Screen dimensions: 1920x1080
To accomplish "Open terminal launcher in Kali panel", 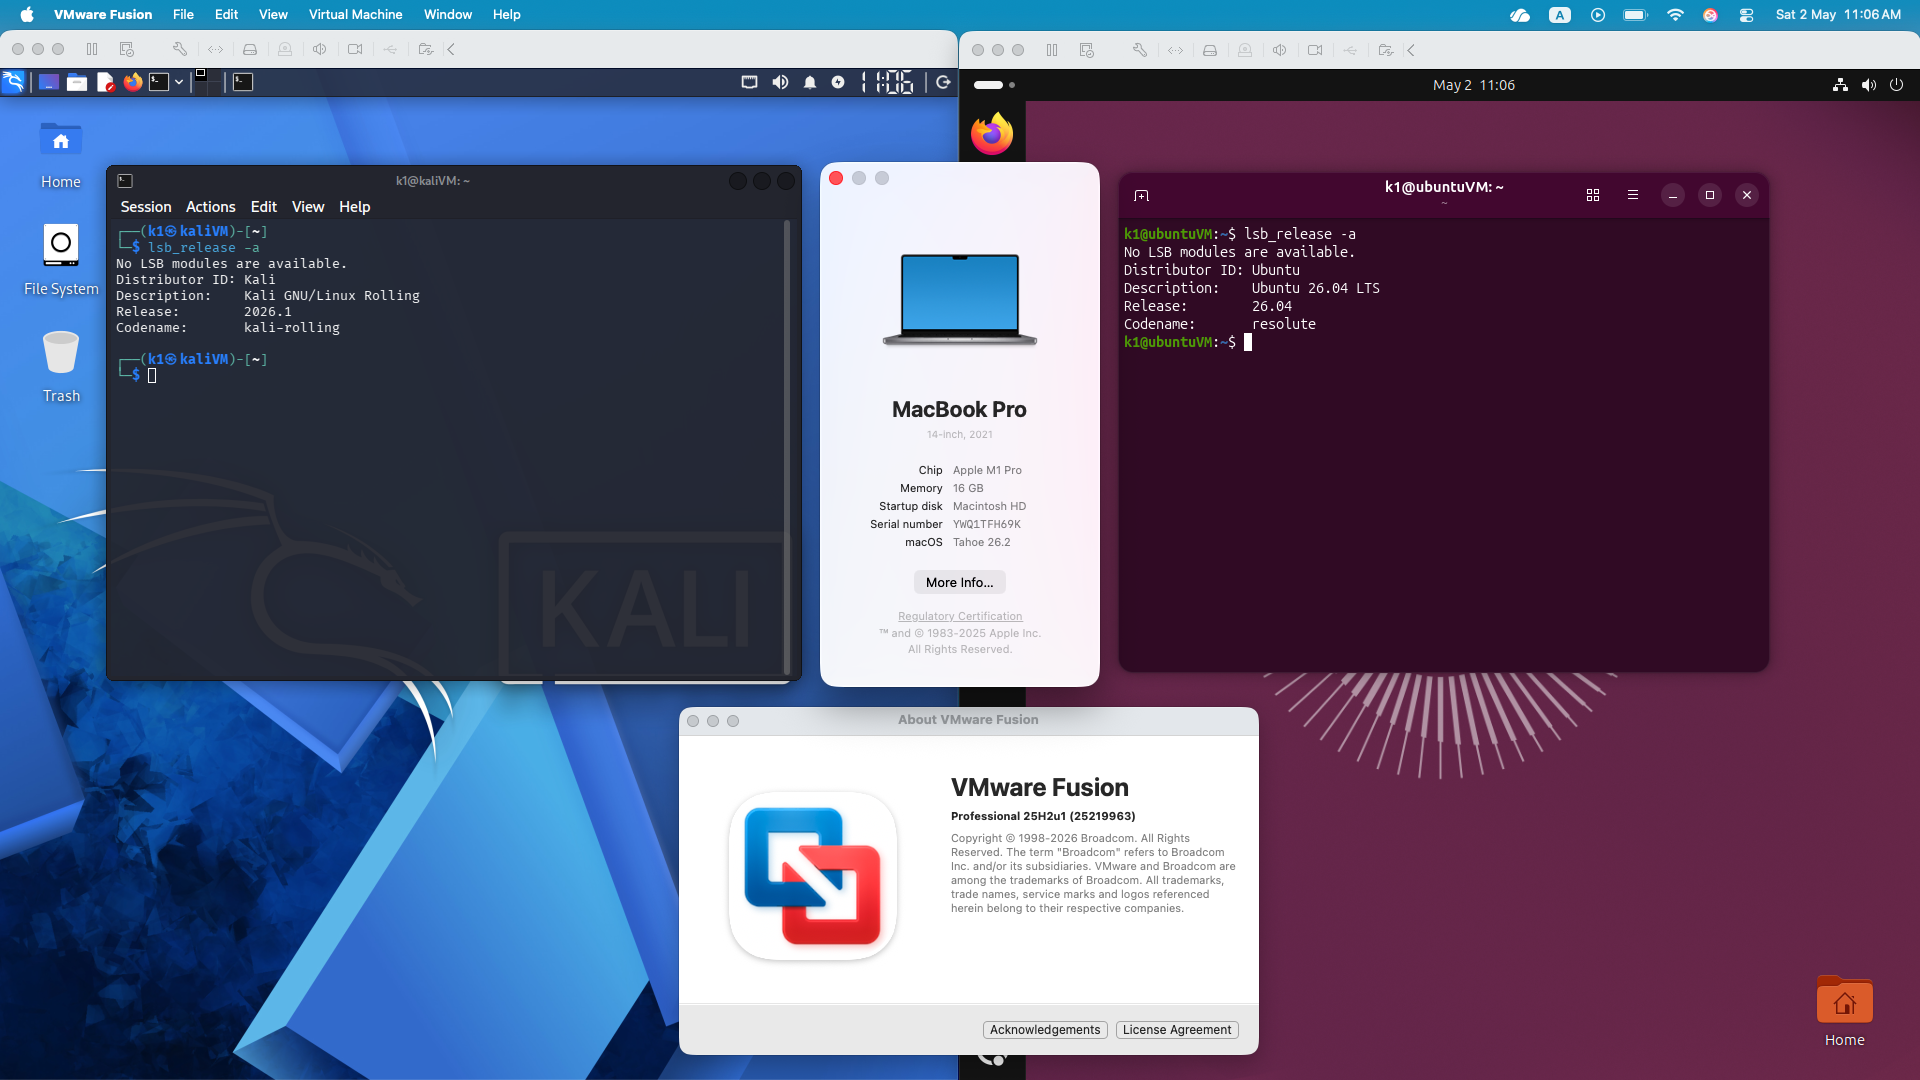I will pyautogui.click(x=159, y=82).
